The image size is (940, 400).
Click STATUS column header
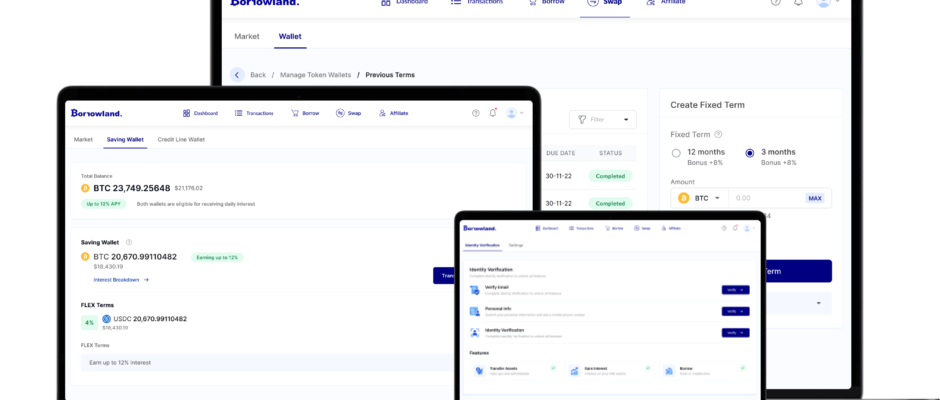point(610,153)
